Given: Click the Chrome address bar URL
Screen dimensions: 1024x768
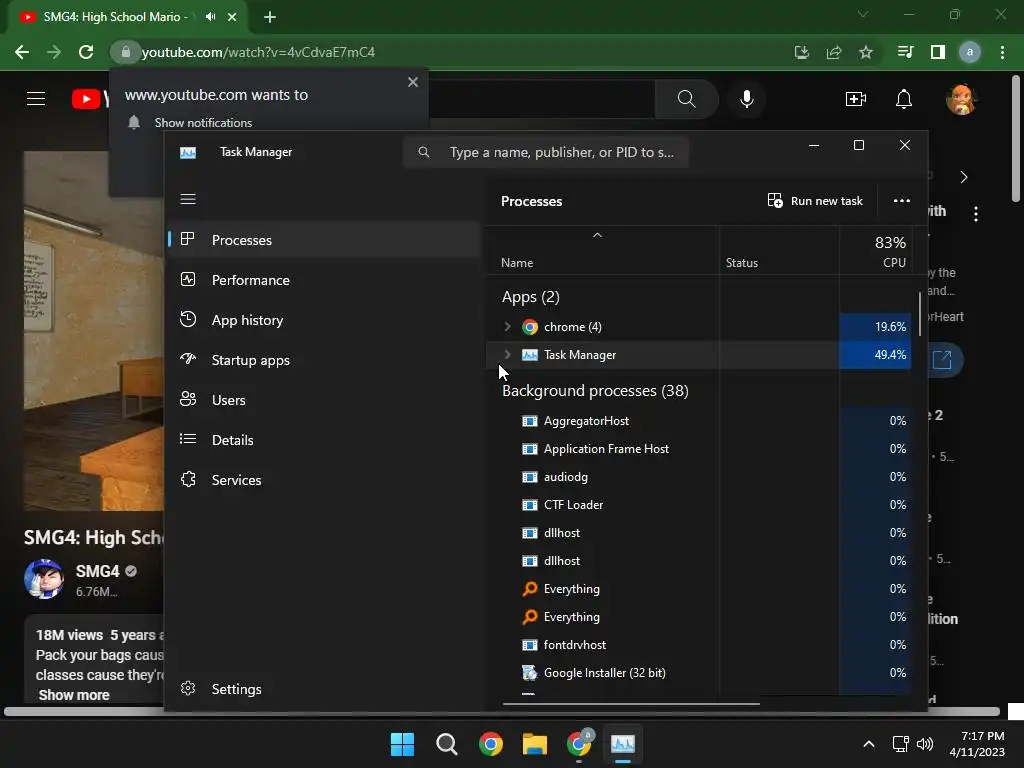Looking at the screenshot, I should click(258, 52).
